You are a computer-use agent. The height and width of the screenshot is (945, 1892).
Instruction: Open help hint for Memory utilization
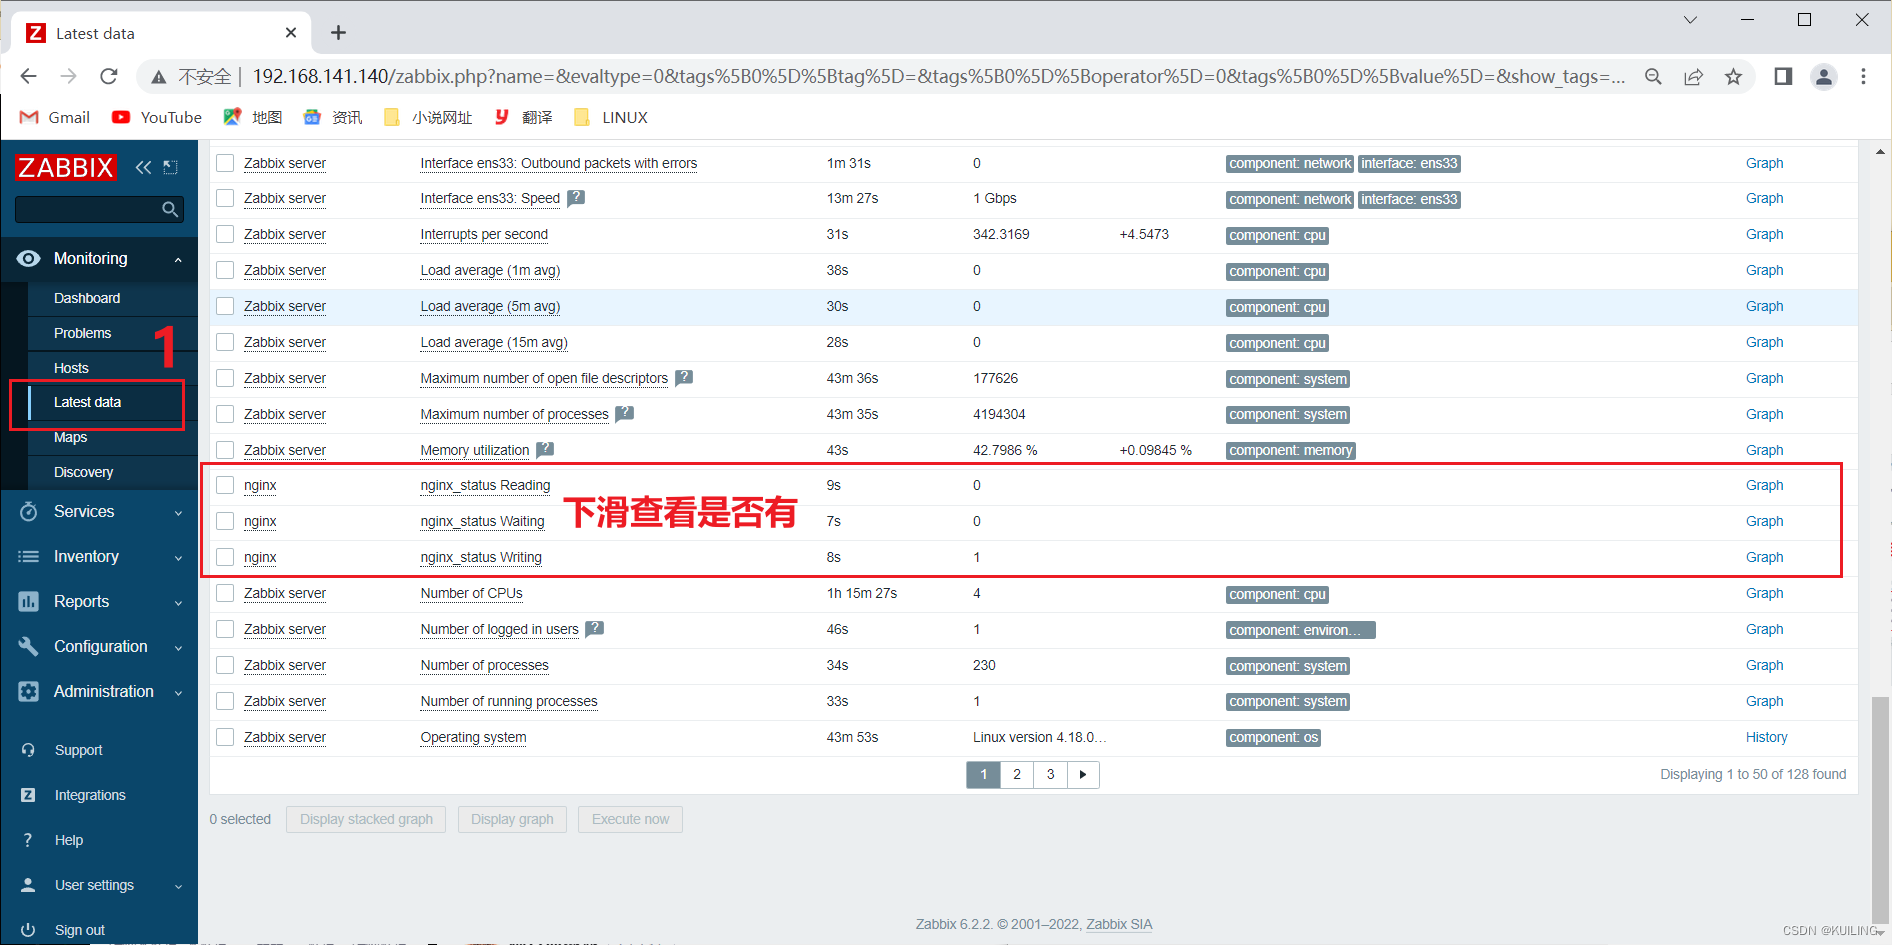(545, 450)
